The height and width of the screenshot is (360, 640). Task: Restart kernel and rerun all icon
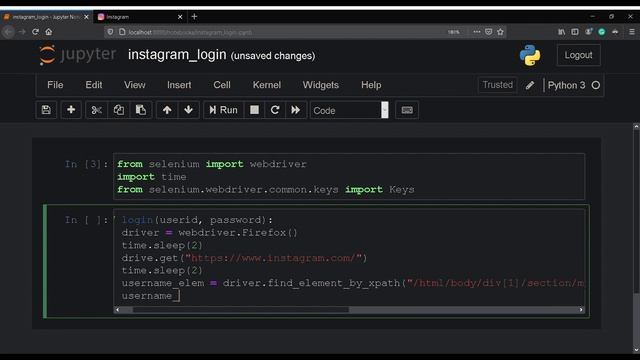tap(296, 110)
